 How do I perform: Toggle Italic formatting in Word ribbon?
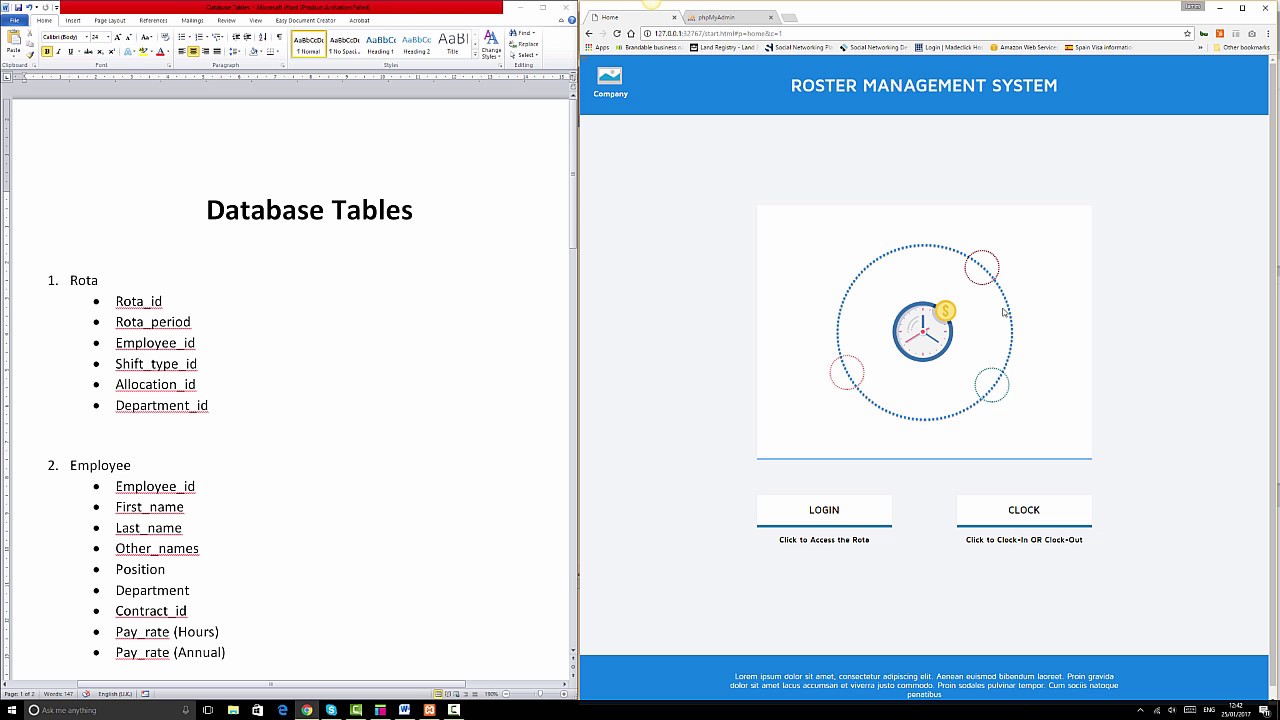[58, 52]
